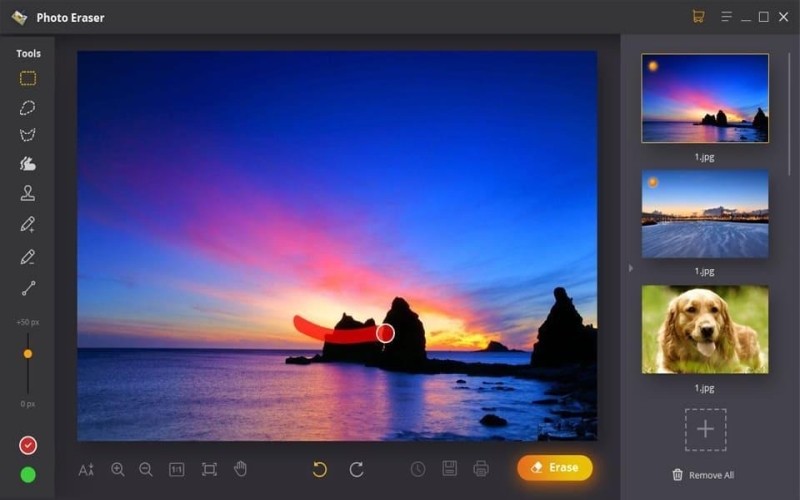The image size is (800, 500).
Task: Select the line tool
Action: click(x=29, y=288)
